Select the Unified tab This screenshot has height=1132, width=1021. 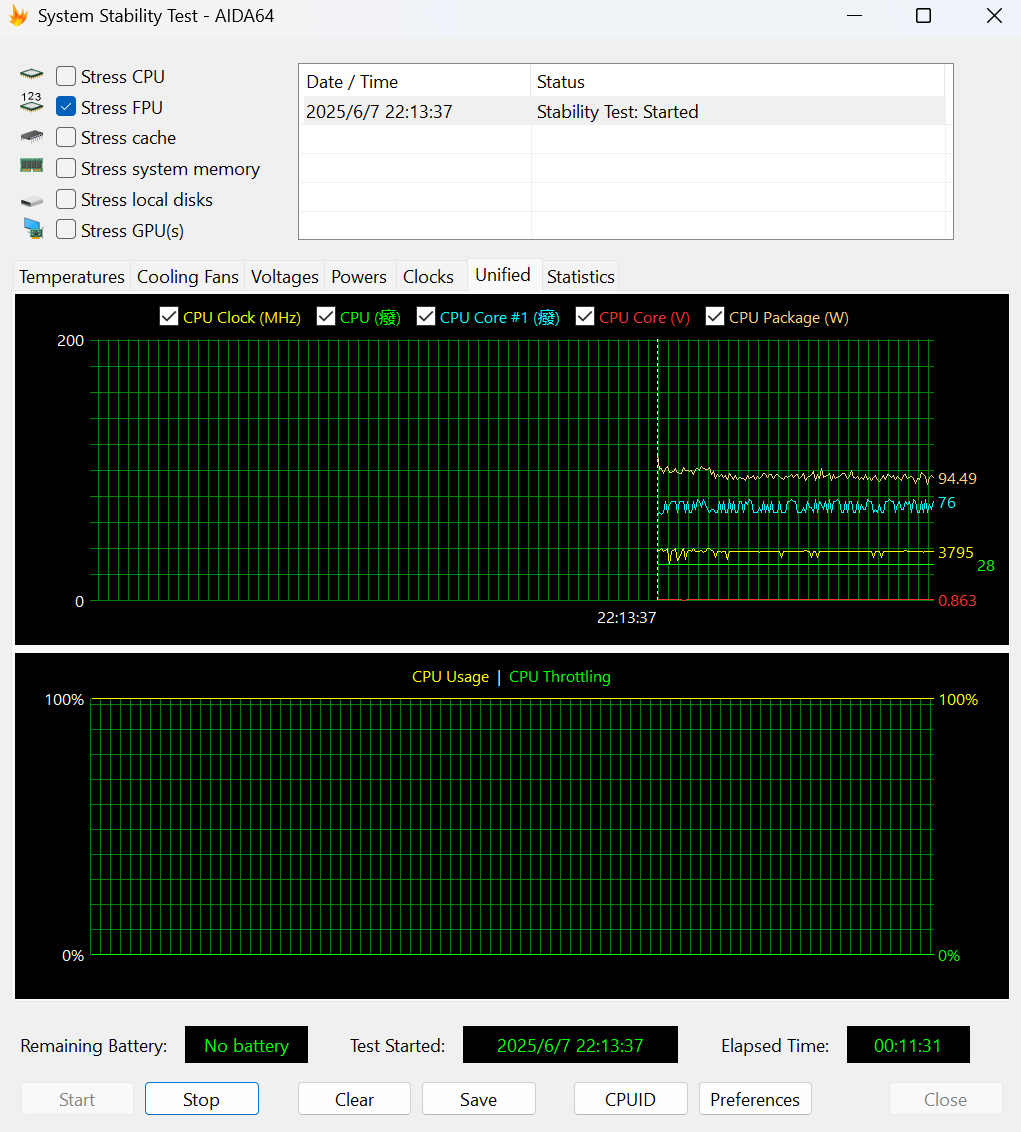(x=503, y=275)
